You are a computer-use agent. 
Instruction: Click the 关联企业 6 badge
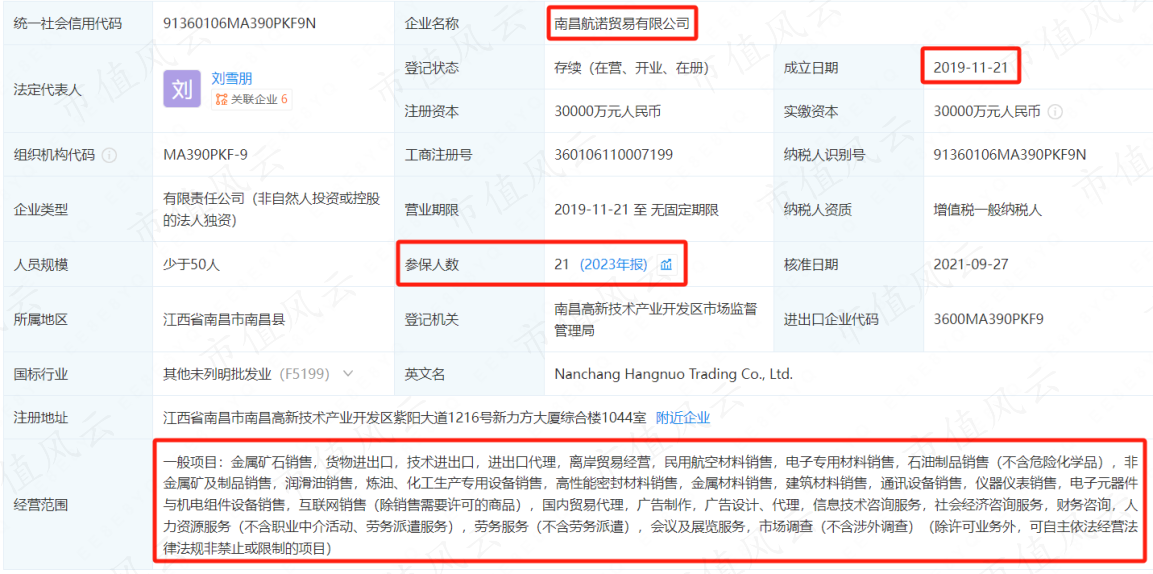click(251, 99)
